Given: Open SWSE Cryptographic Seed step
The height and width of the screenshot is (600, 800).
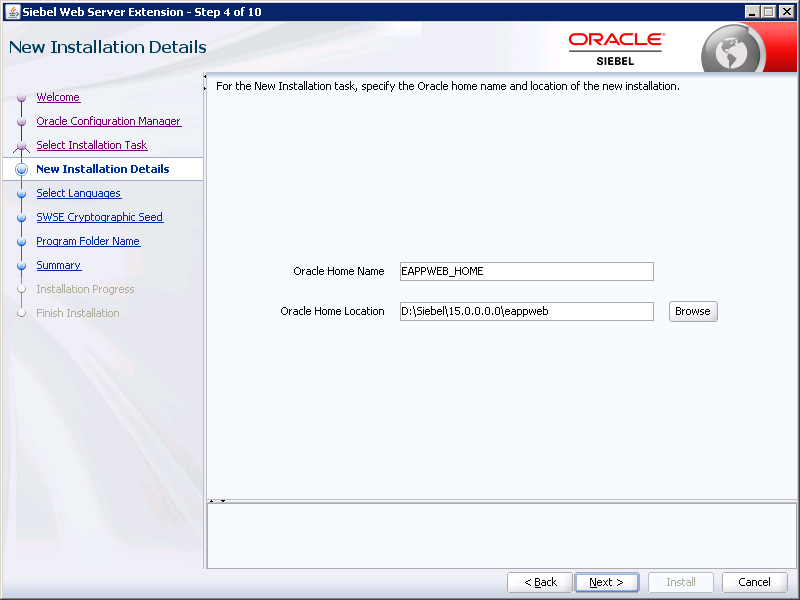Looking at the screenshot, I should pos(99,217).
